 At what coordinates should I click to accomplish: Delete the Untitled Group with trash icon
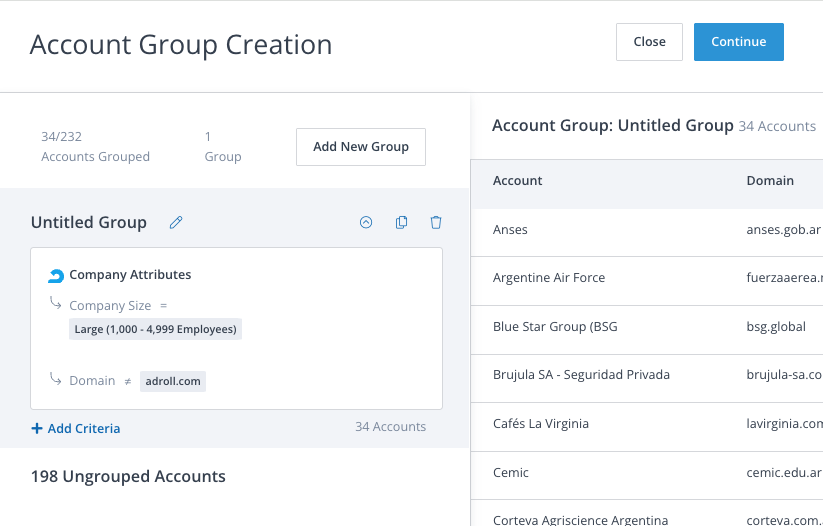[x=436, y=223]
